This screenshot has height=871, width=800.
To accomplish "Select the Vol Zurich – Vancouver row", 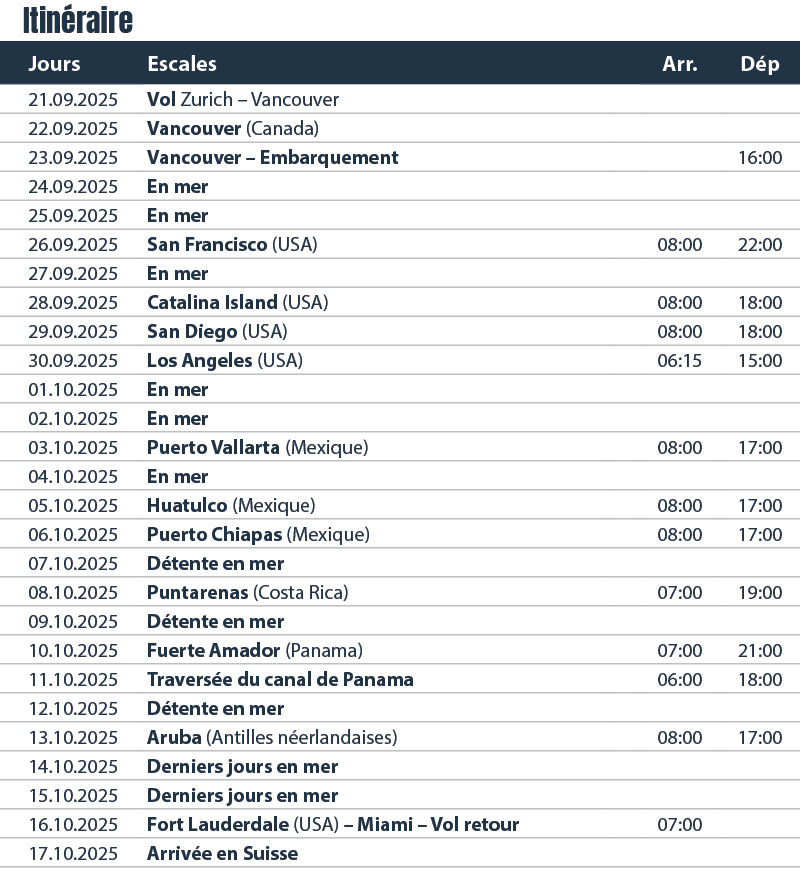I will point(400,99).
